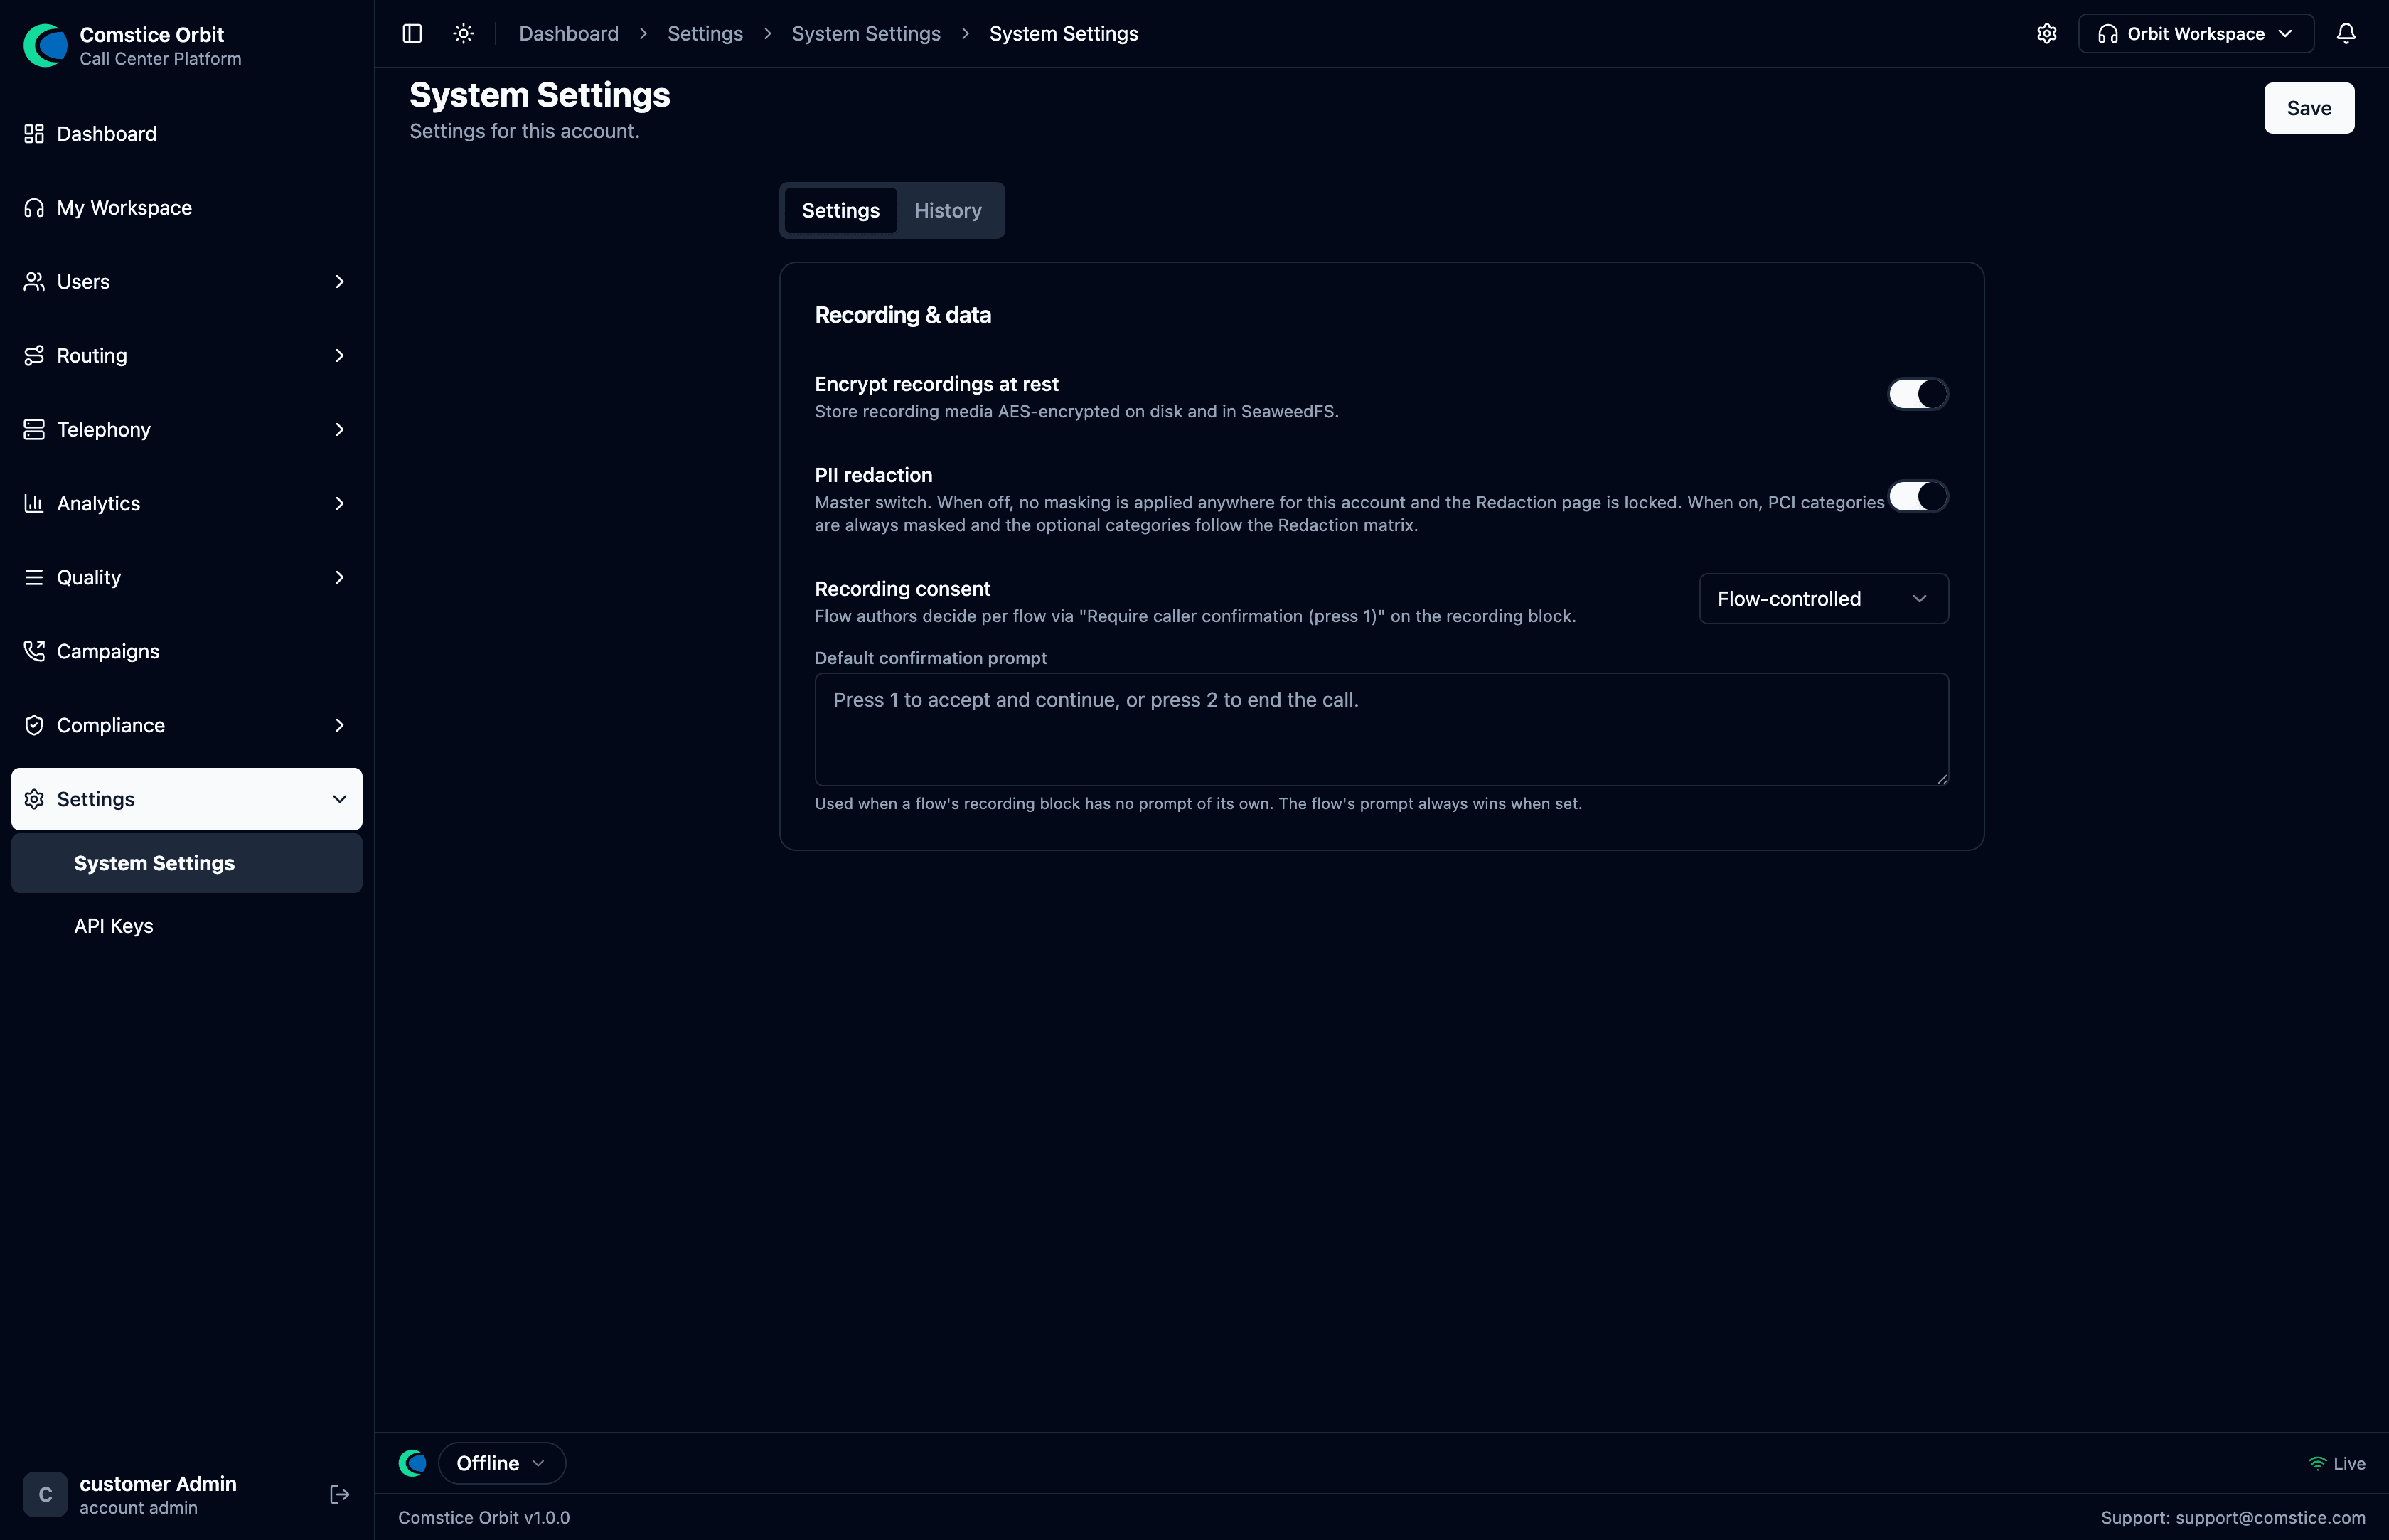
Task: Open the gear icon in top bar
Action: click(x=2046, y=34)
